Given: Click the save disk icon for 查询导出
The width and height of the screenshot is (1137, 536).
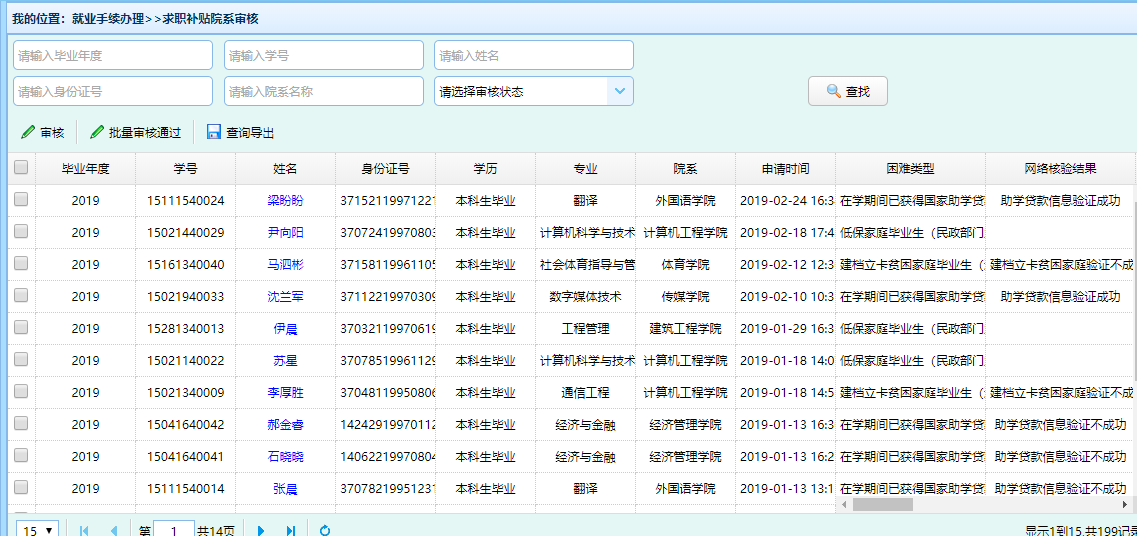Looking at the screenshot, I should (214, 132).
